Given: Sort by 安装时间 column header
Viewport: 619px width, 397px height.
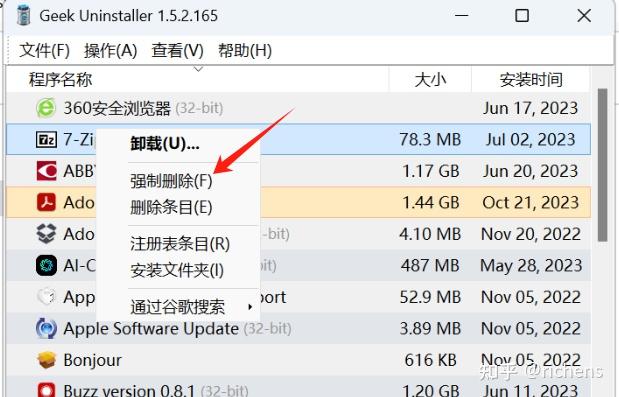Looking at the screenshot, I should pos(531,80).
